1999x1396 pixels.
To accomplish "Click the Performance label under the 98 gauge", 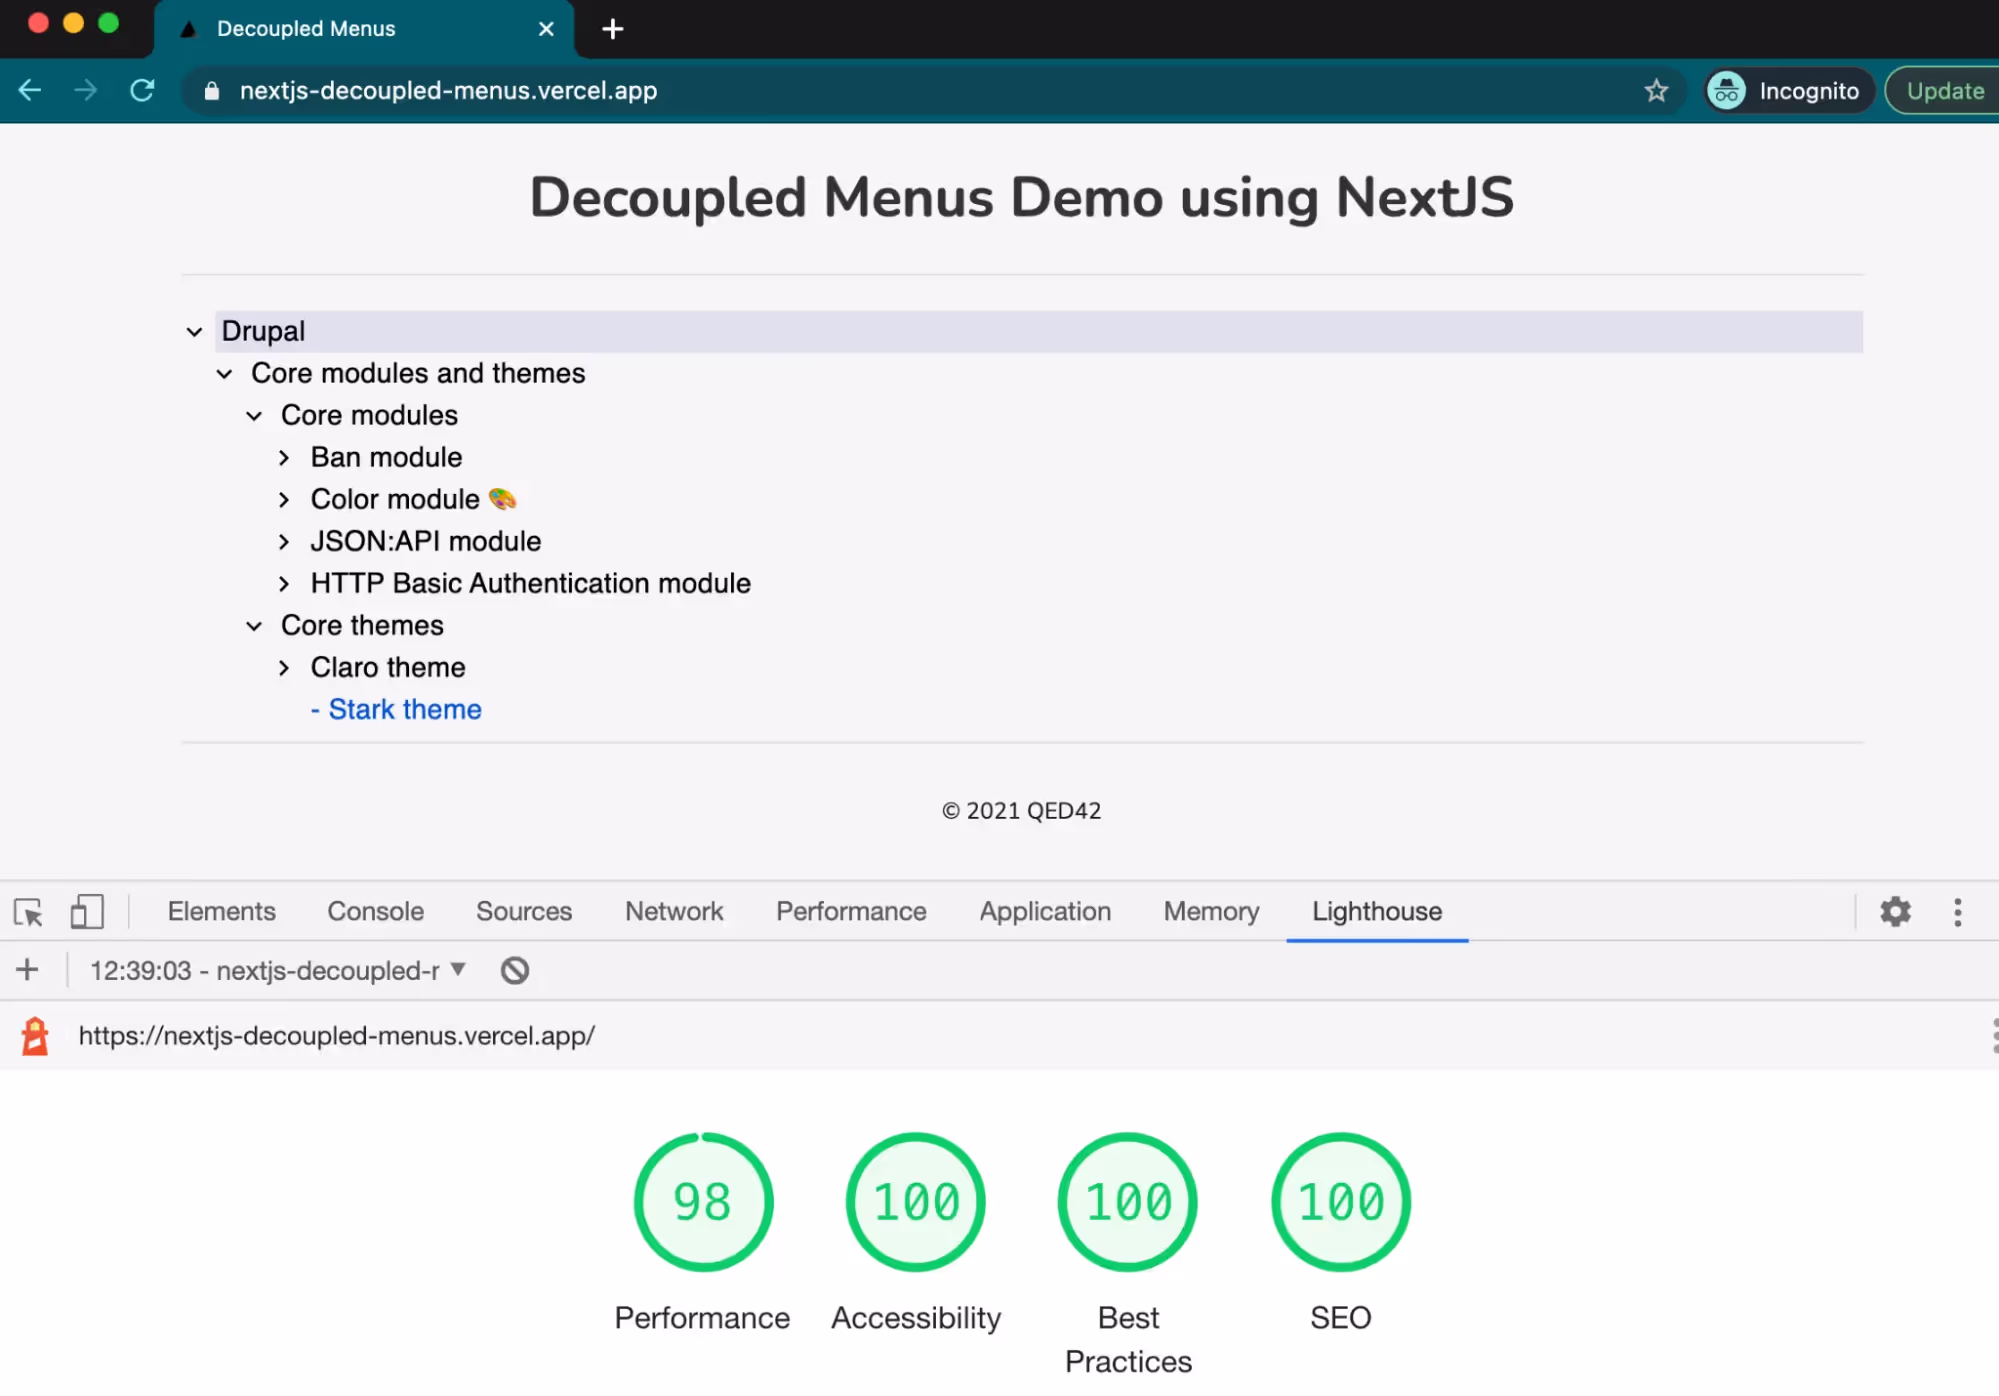I will [702, 1318].
